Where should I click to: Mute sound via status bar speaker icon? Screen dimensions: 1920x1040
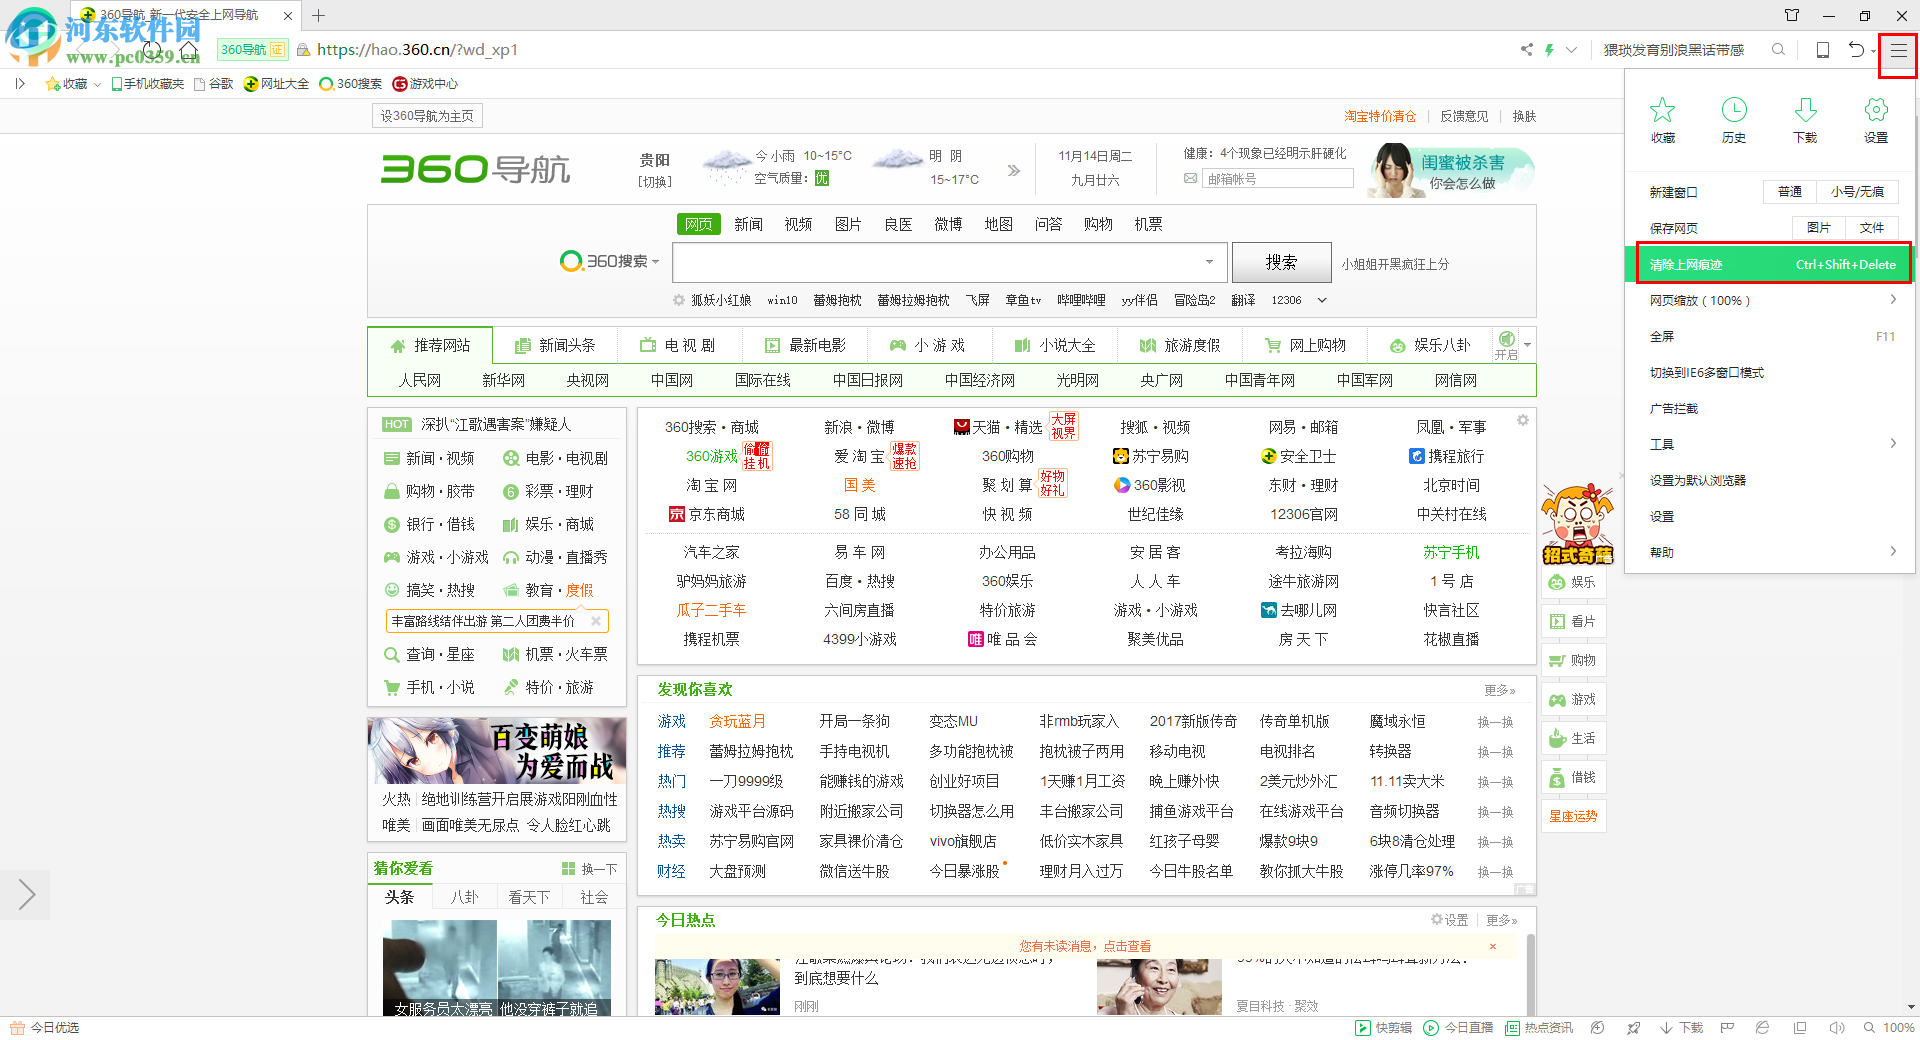pyautogui.click(x=1836, y=1028)
